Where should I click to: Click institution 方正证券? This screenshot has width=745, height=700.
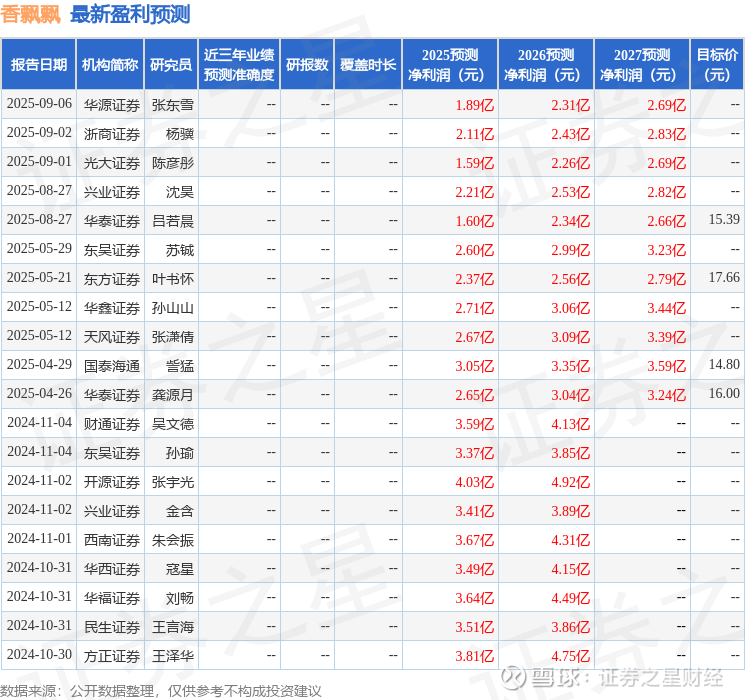(112, 656)
